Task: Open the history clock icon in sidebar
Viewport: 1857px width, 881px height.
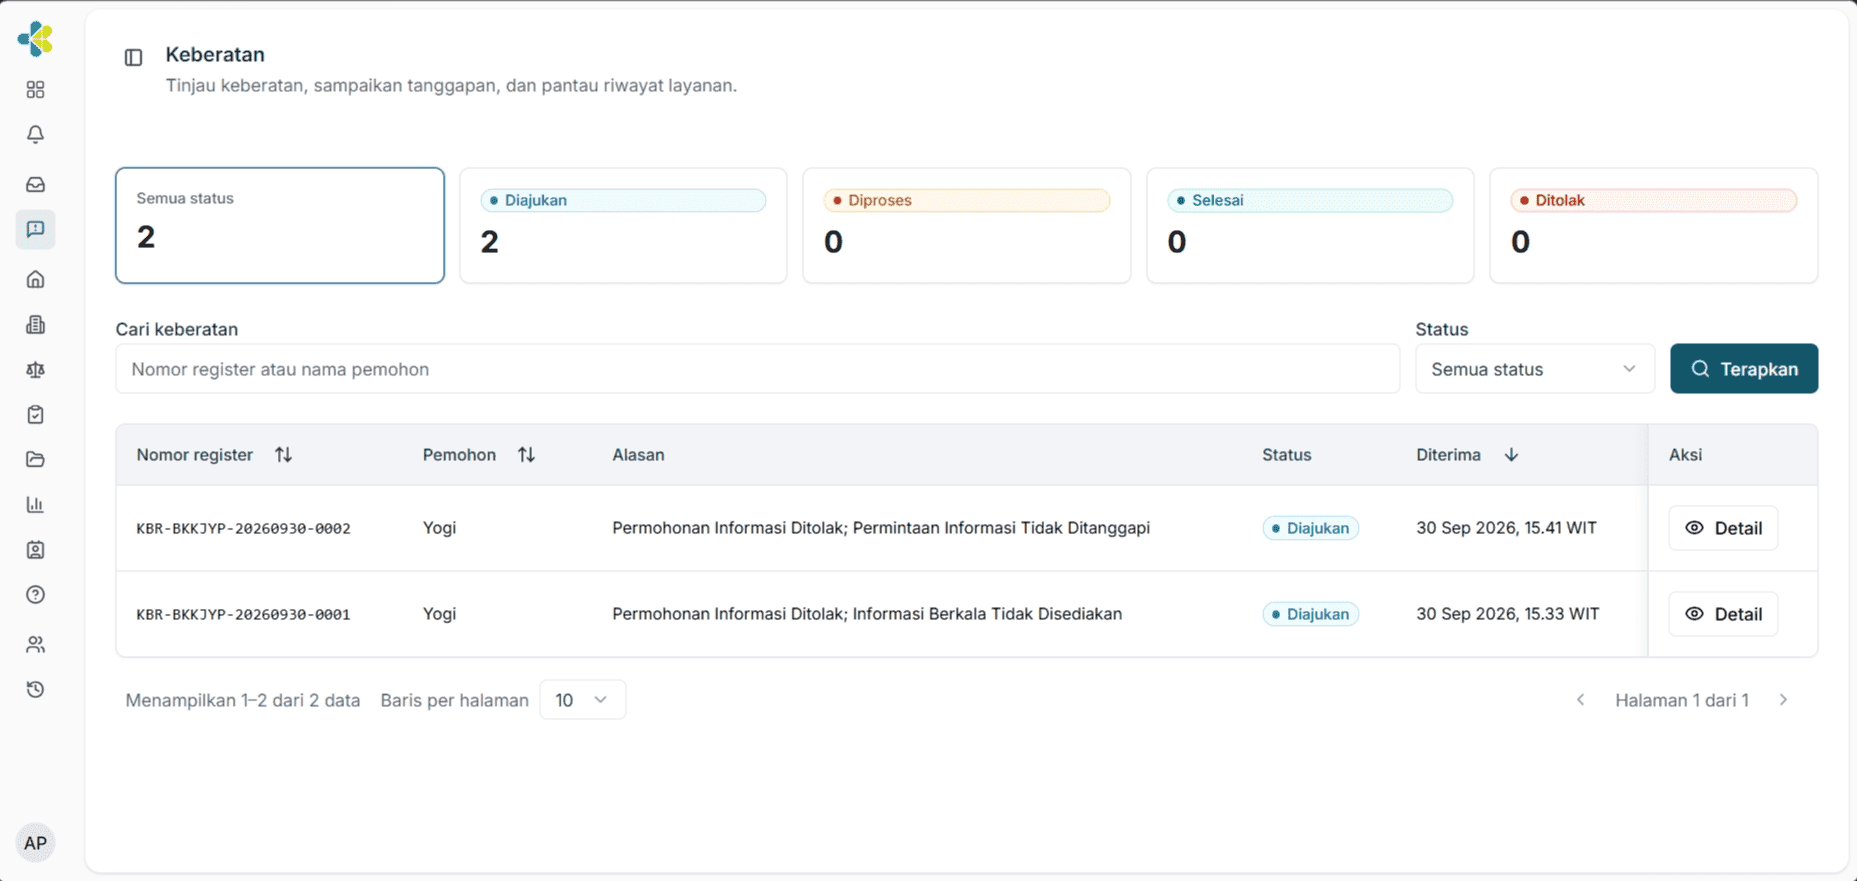Action: click(x=35, y=689)
